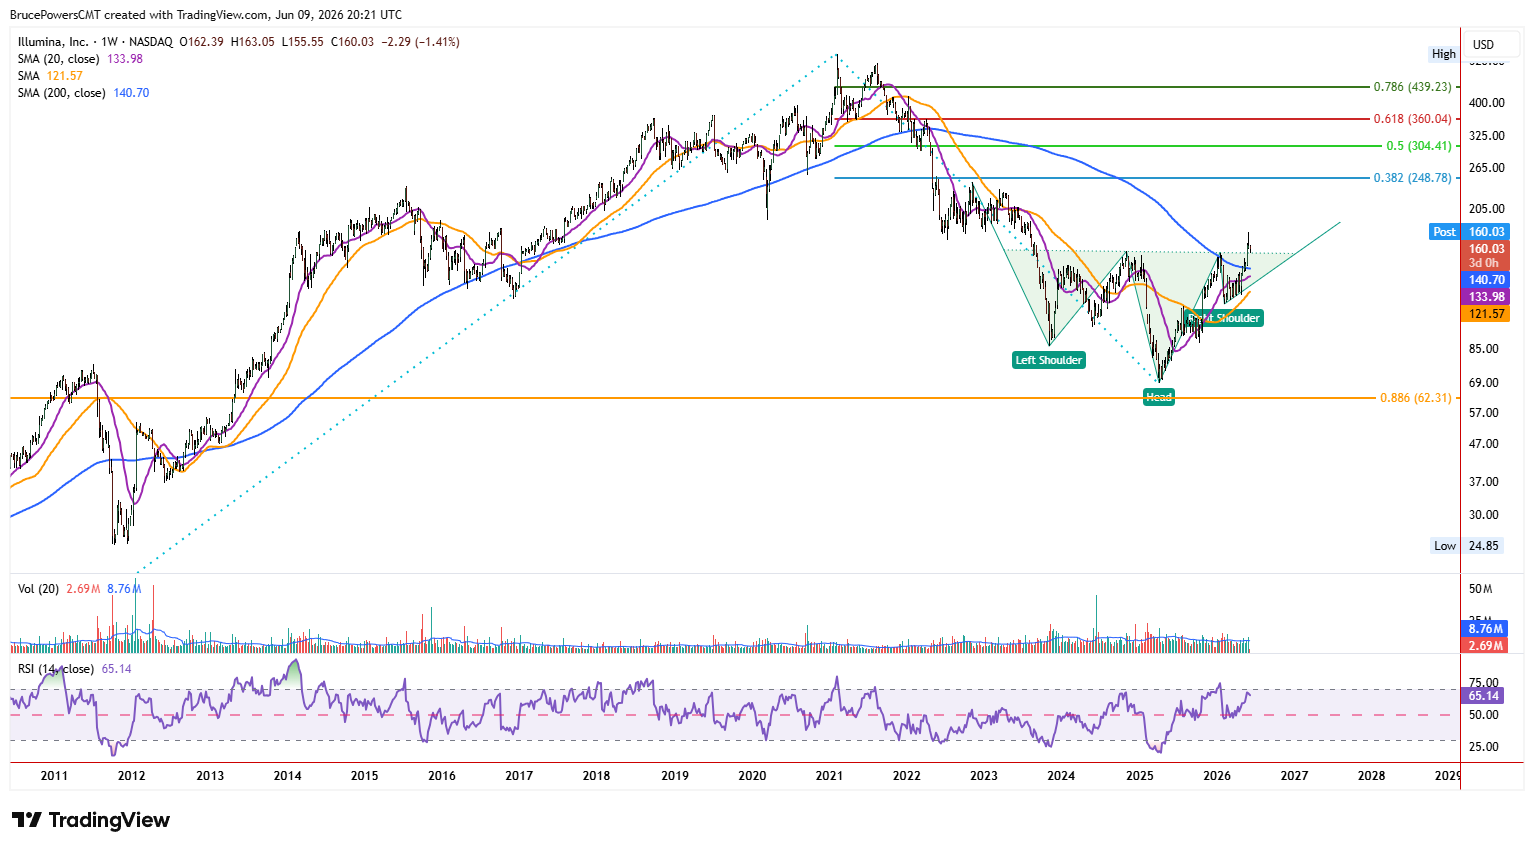The image size is (1534, 850).
Task: Click the blue Post price tag
Action: [1445, 232]
